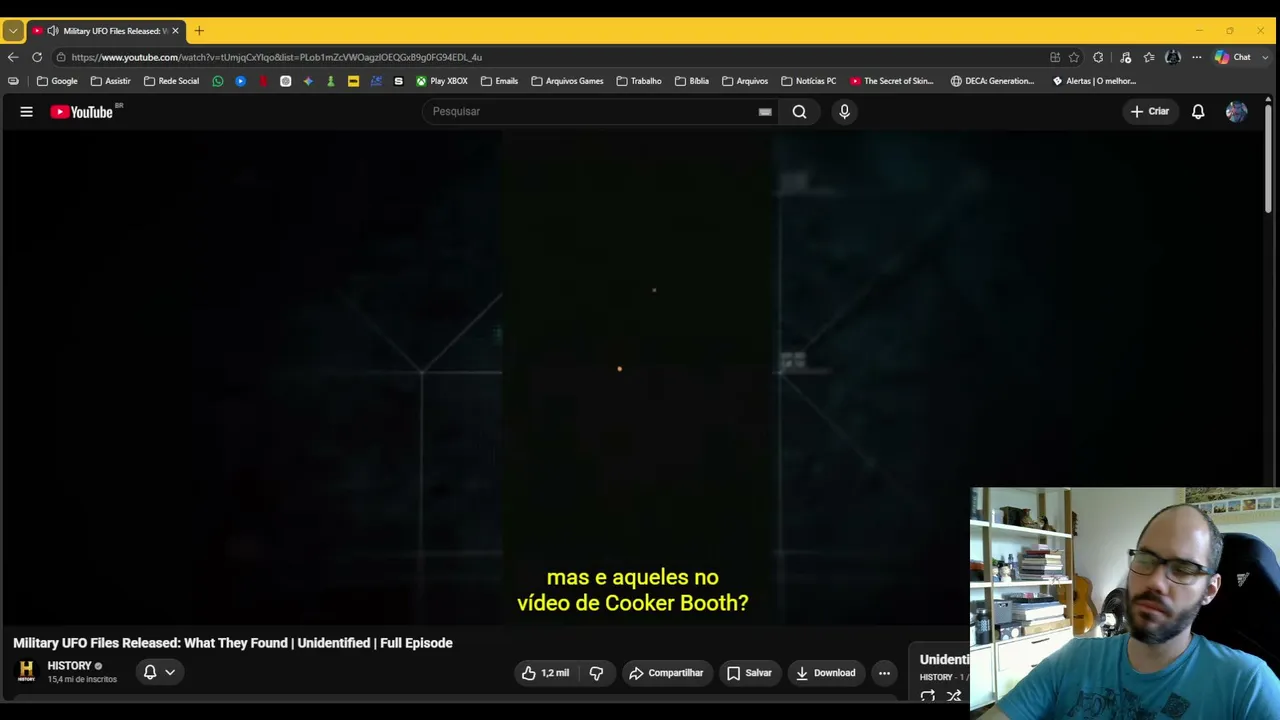Open the on-screen keyboard in search box
Screen dimensions: 1280x720
(x=765, y=112)
